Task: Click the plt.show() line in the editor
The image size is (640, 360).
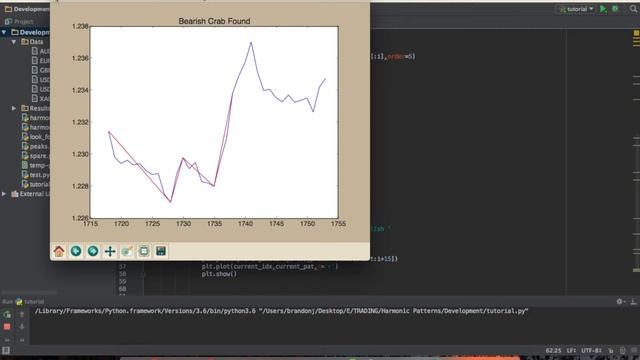Action: pos(219,274)
